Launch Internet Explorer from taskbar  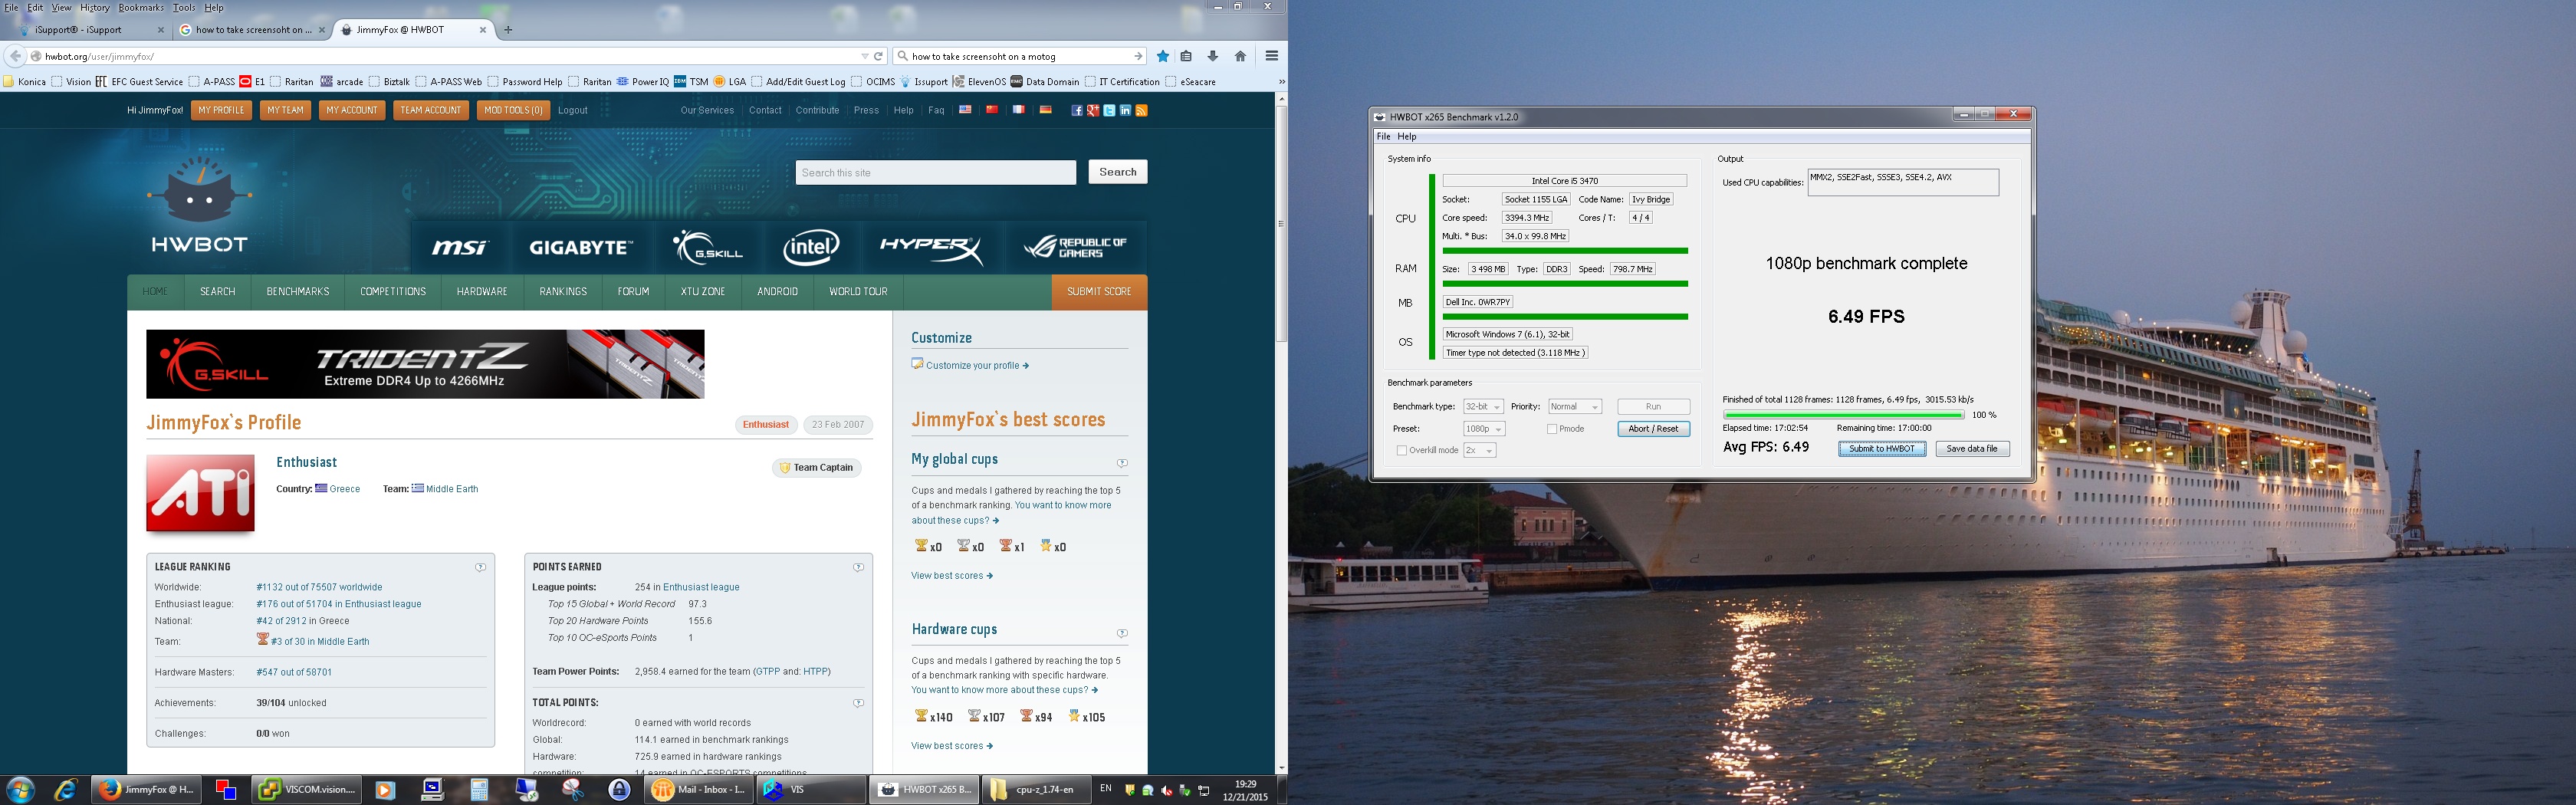pyautogui.click(x=66, y=789)
